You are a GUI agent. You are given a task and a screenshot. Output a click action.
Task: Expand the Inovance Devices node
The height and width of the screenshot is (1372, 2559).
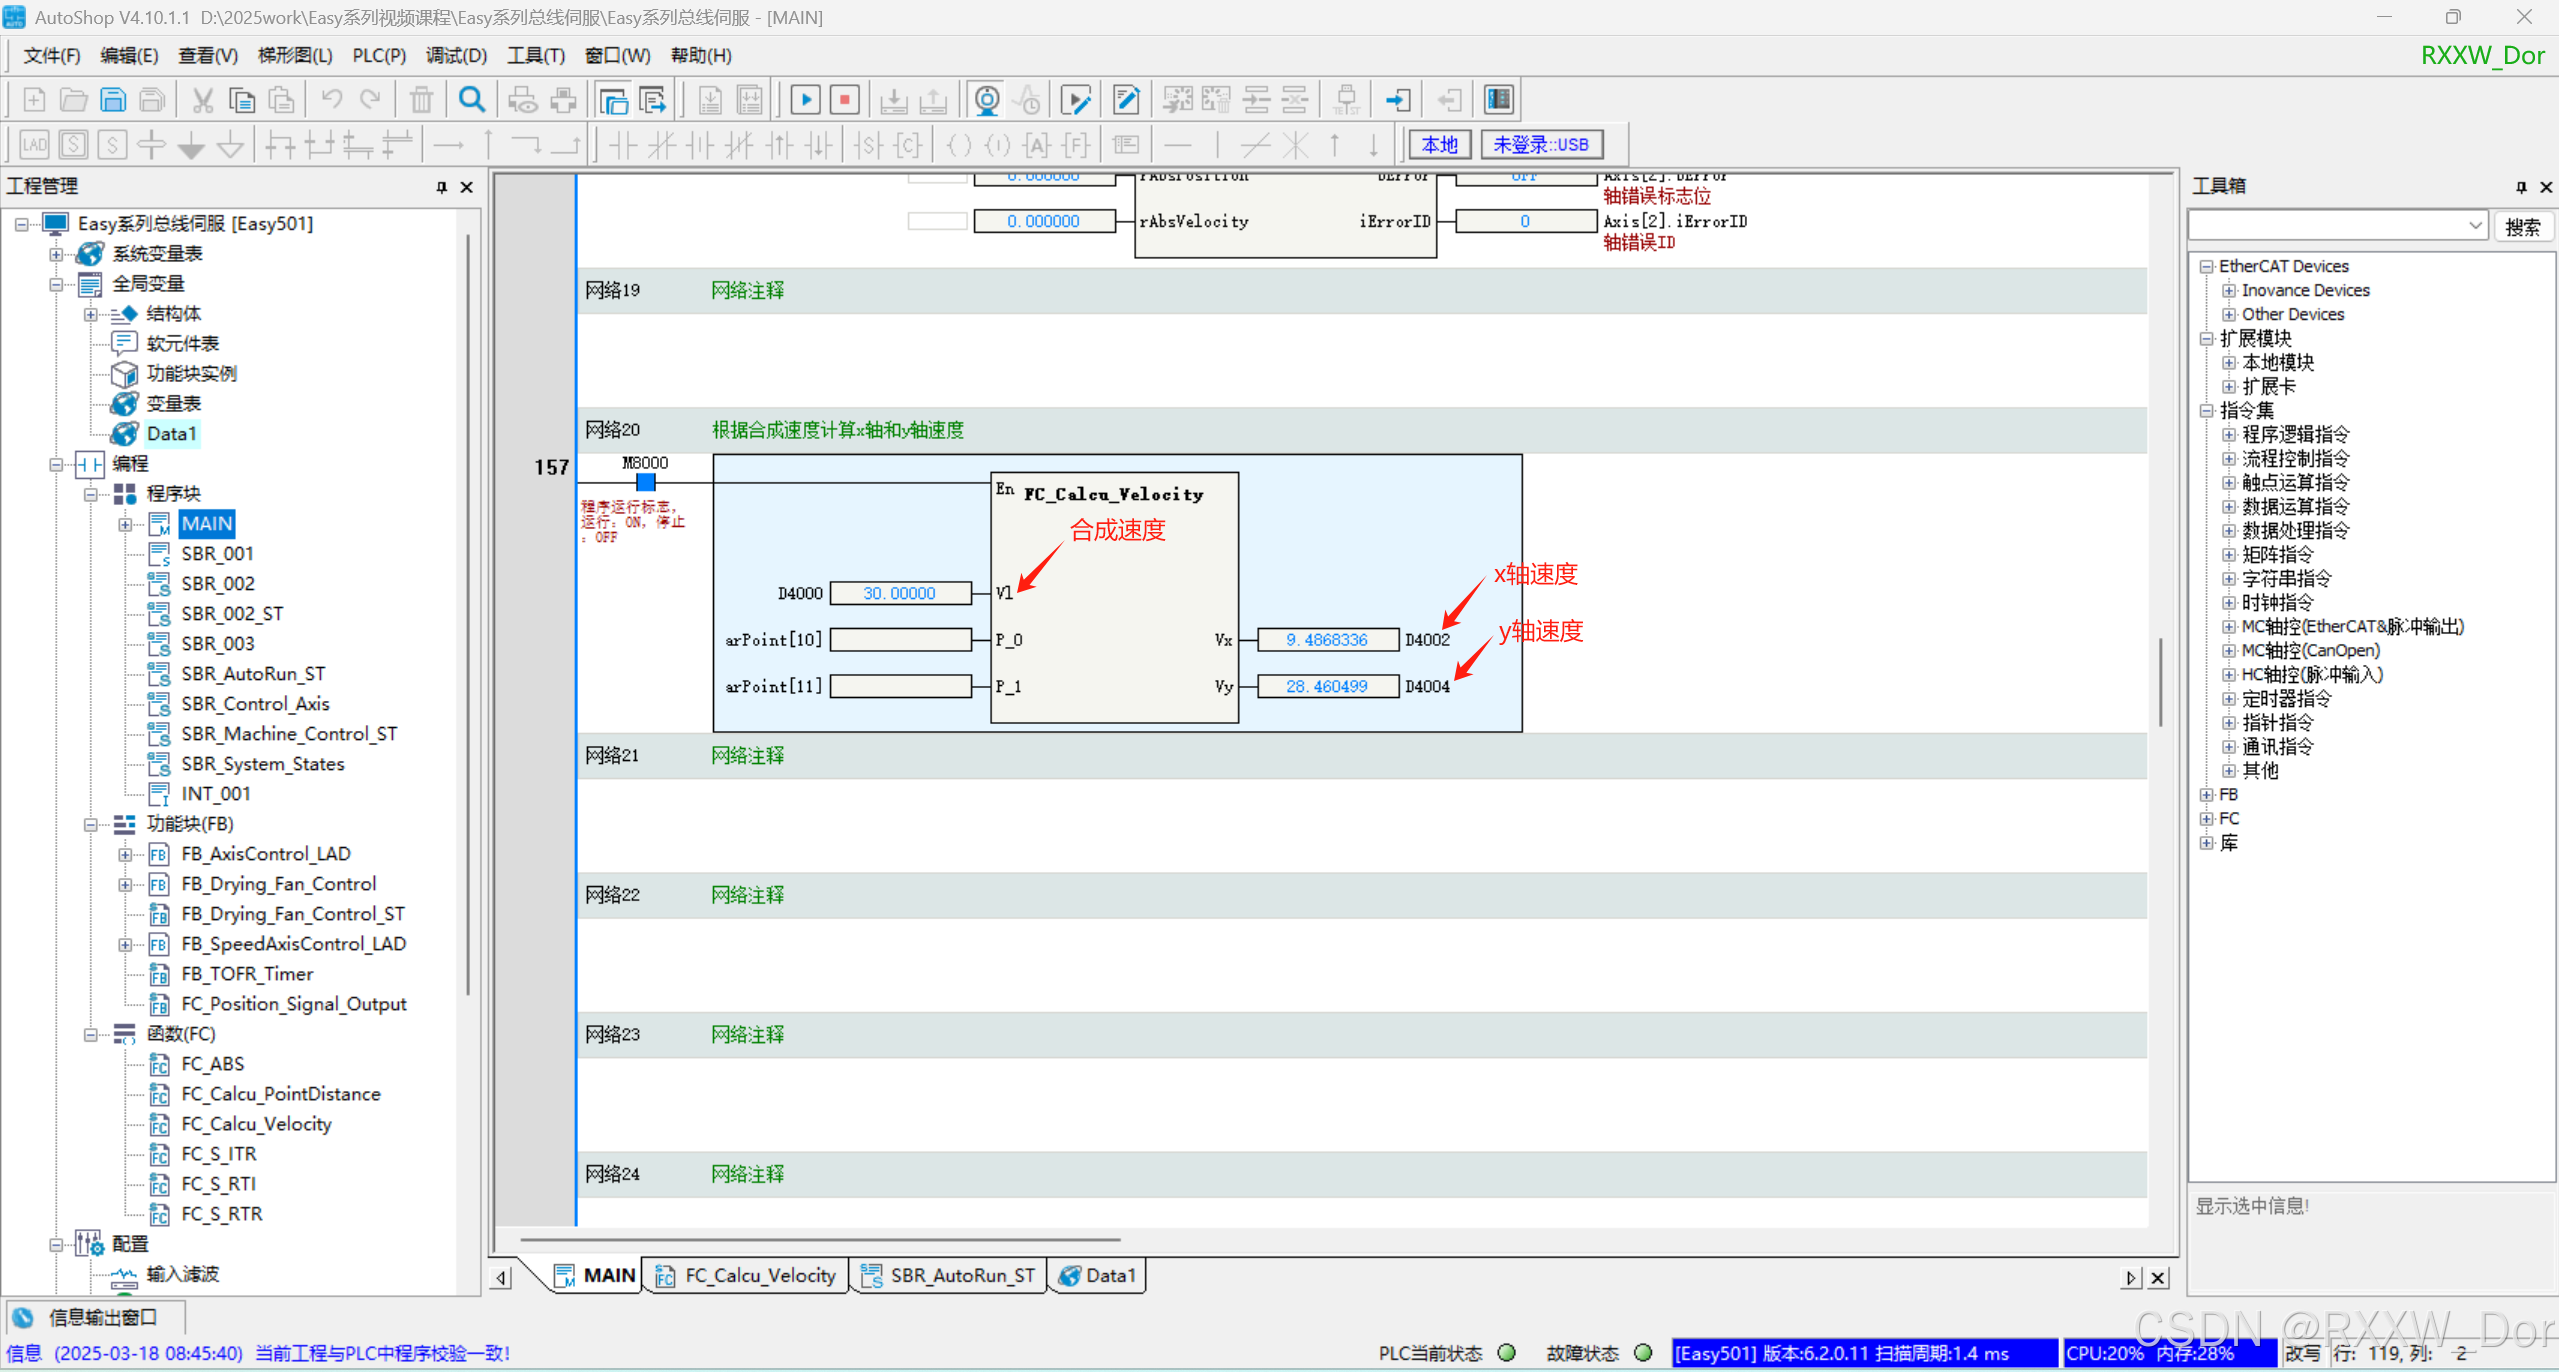pyautogui.click(x=2229, y=291)
